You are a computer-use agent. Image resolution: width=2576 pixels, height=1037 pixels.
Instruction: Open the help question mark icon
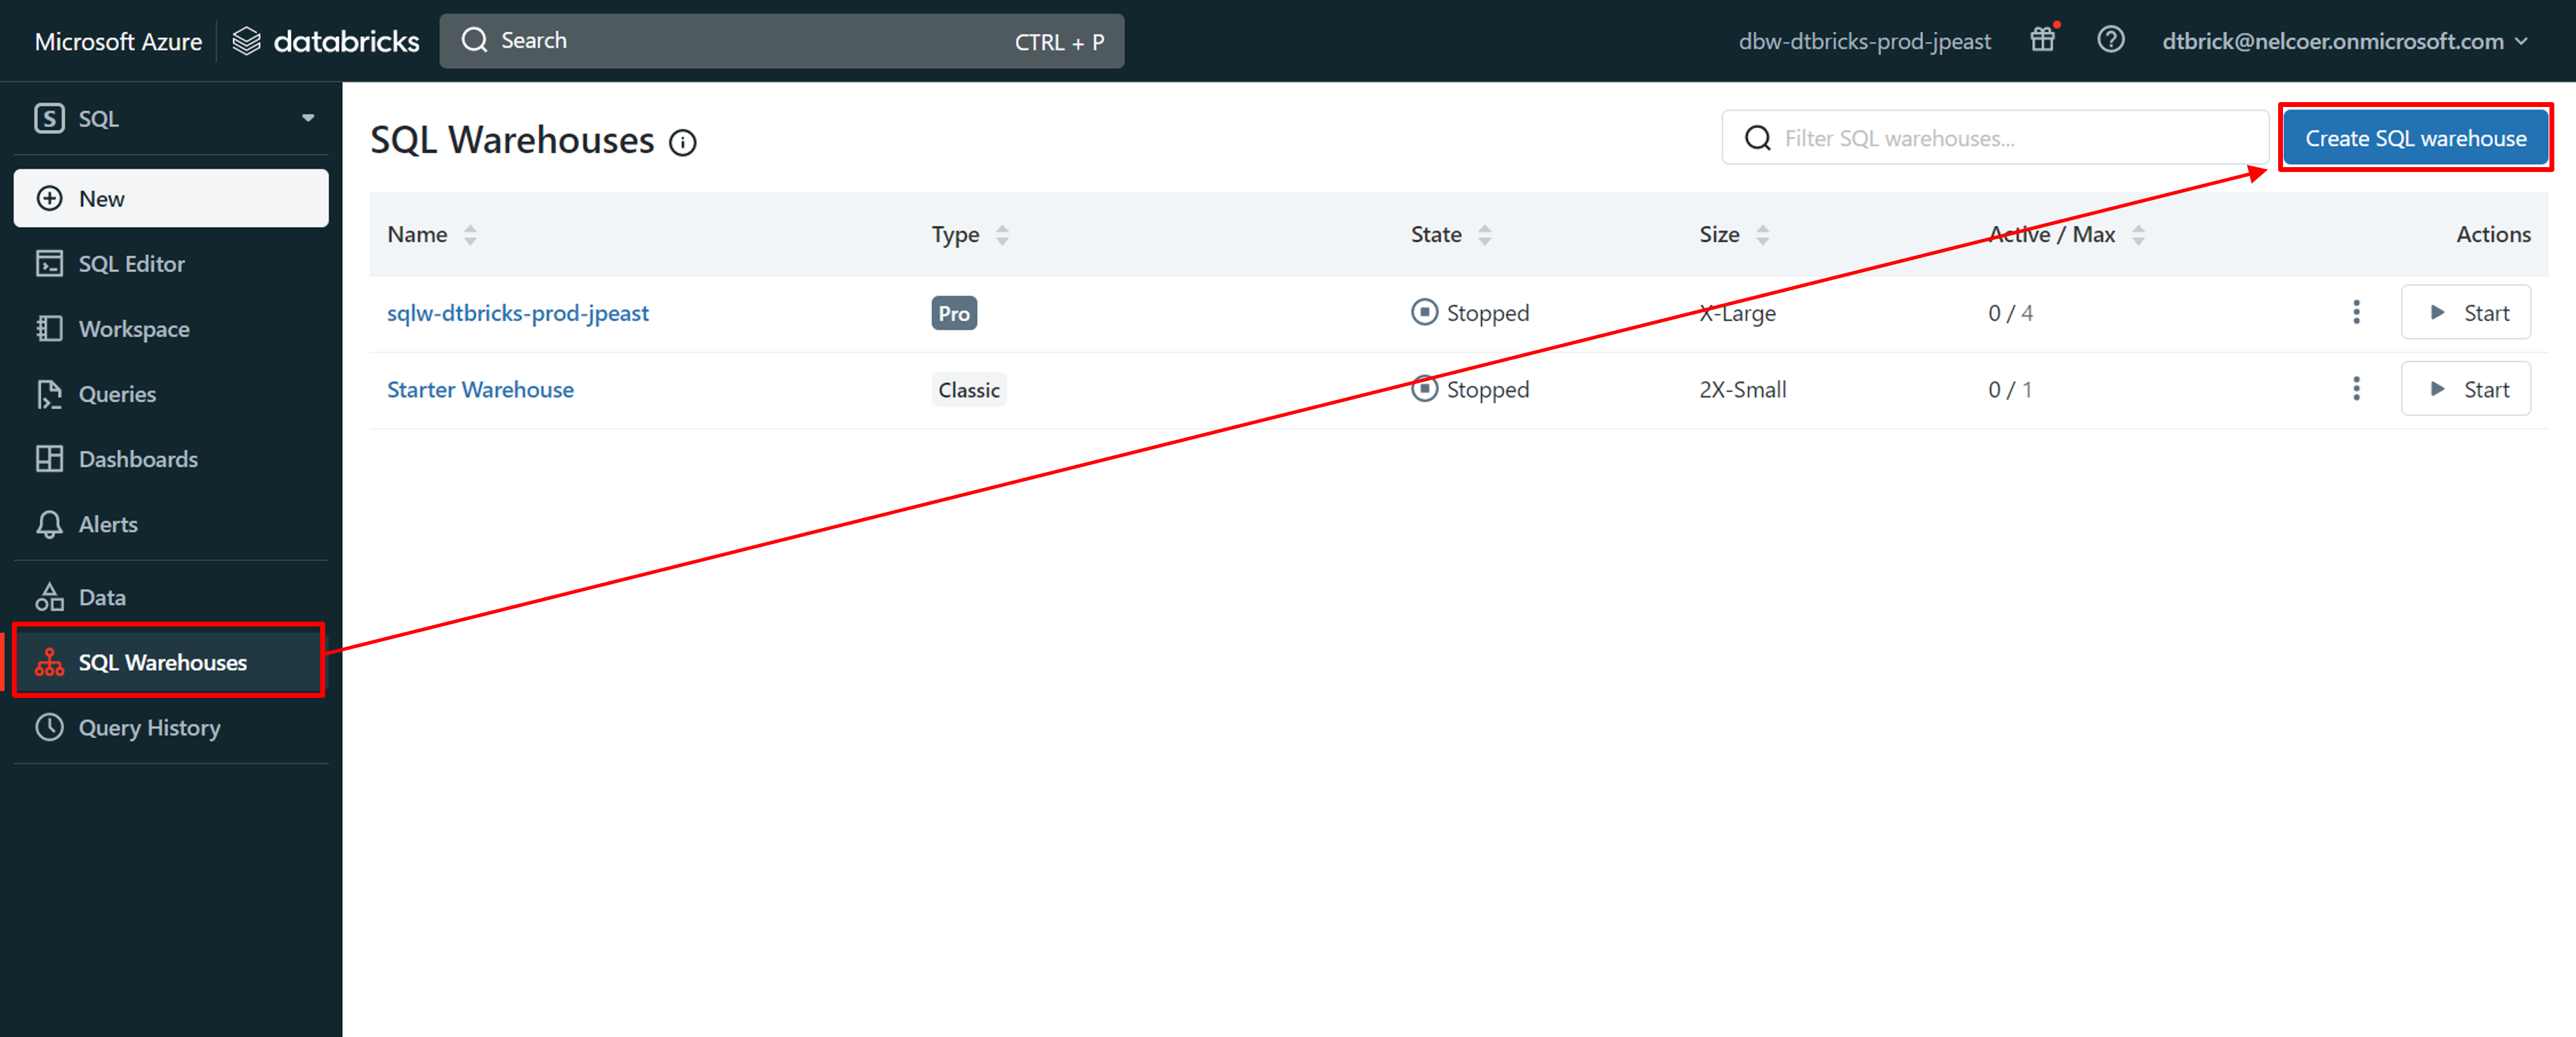(2110, 40)
